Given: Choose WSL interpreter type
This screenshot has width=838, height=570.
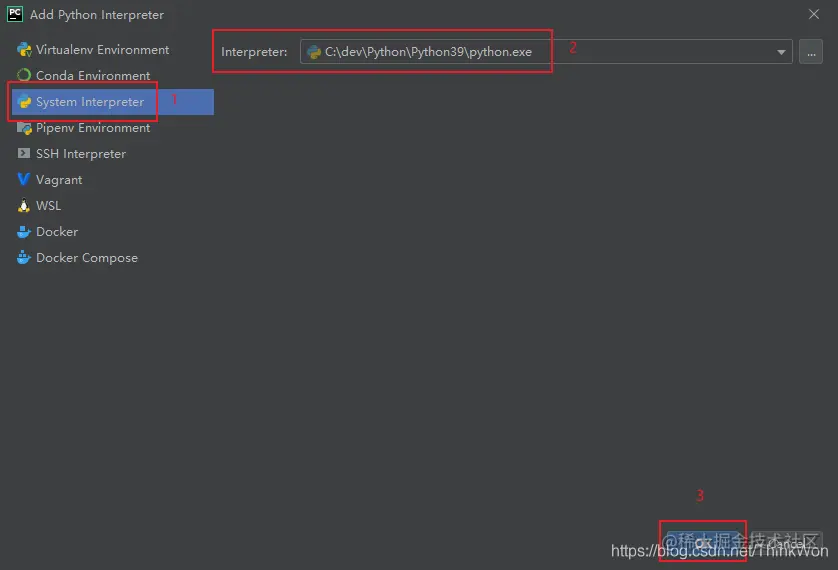Looking at the screenshot, I should tap(112, 205).
